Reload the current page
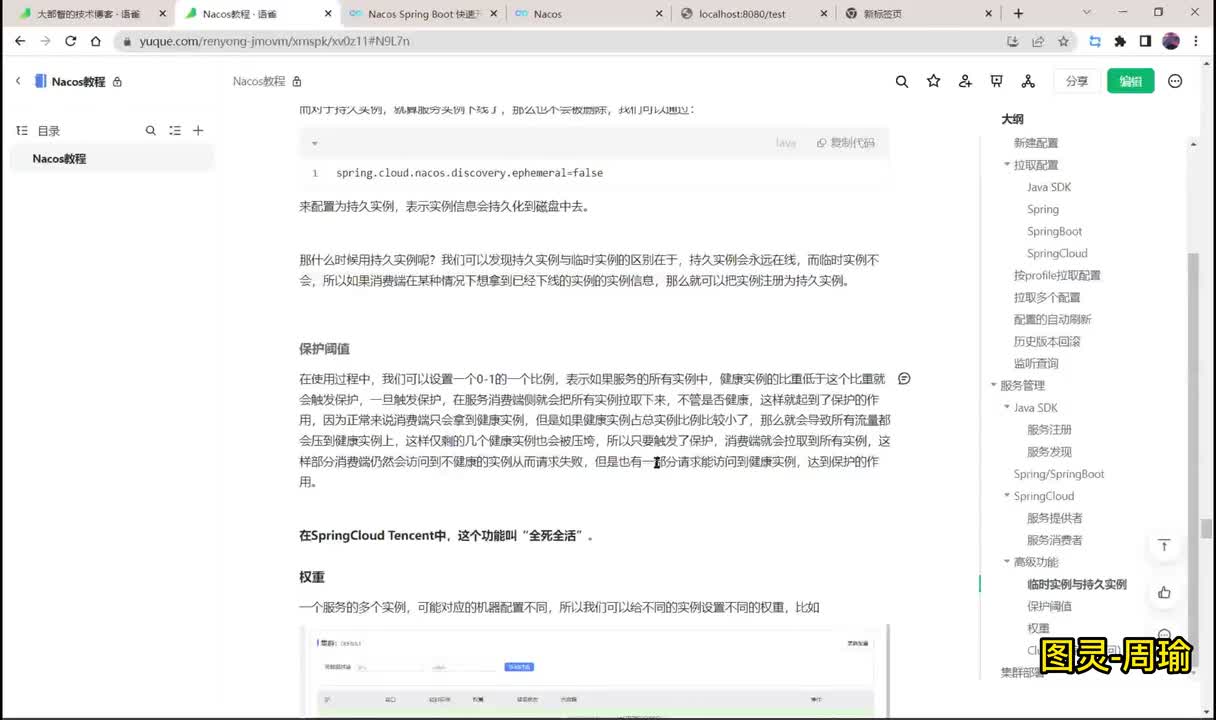 coord(70,41)
